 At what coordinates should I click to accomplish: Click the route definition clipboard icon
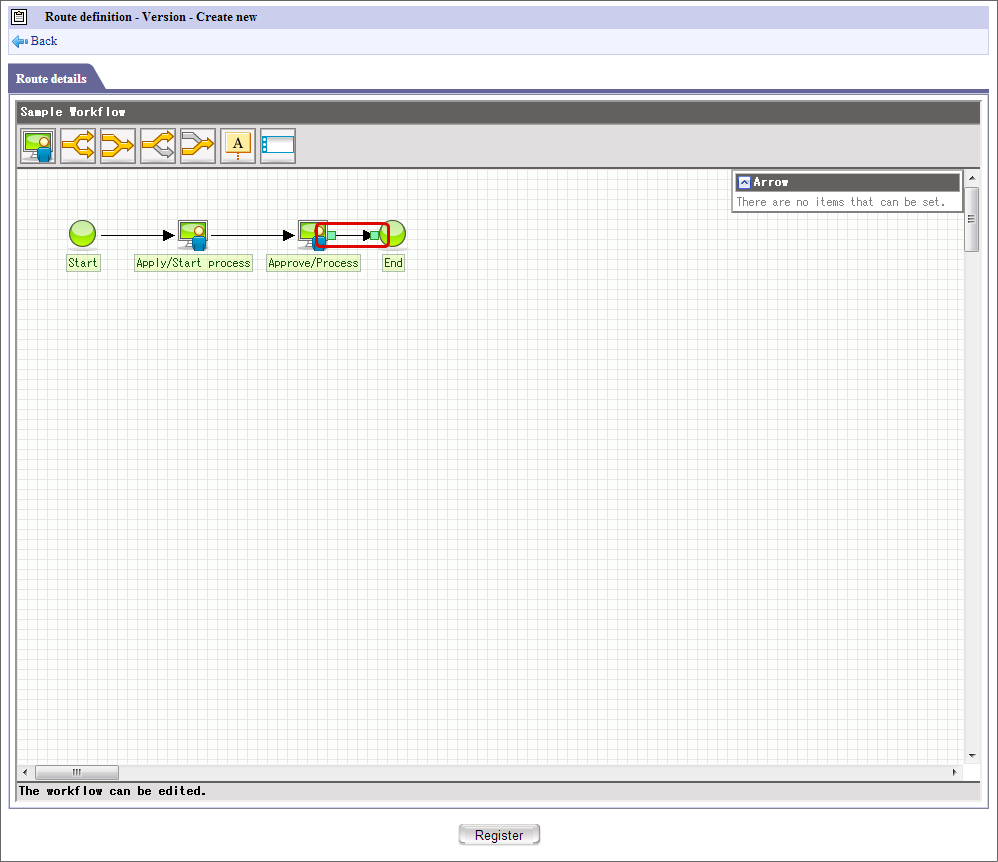tap(20, 17)
